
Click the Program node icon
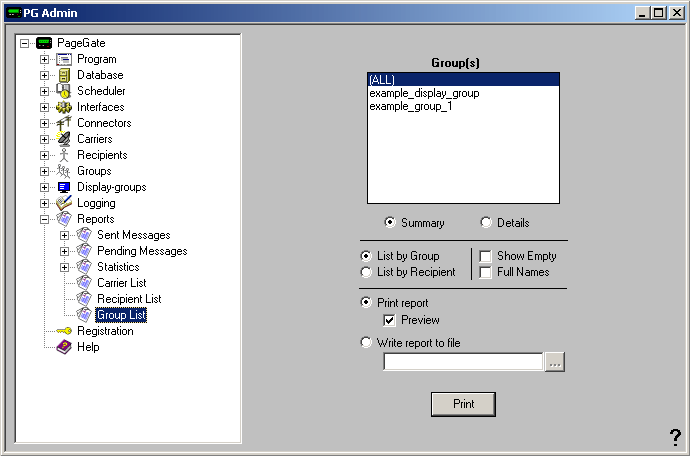pos(64,59)
